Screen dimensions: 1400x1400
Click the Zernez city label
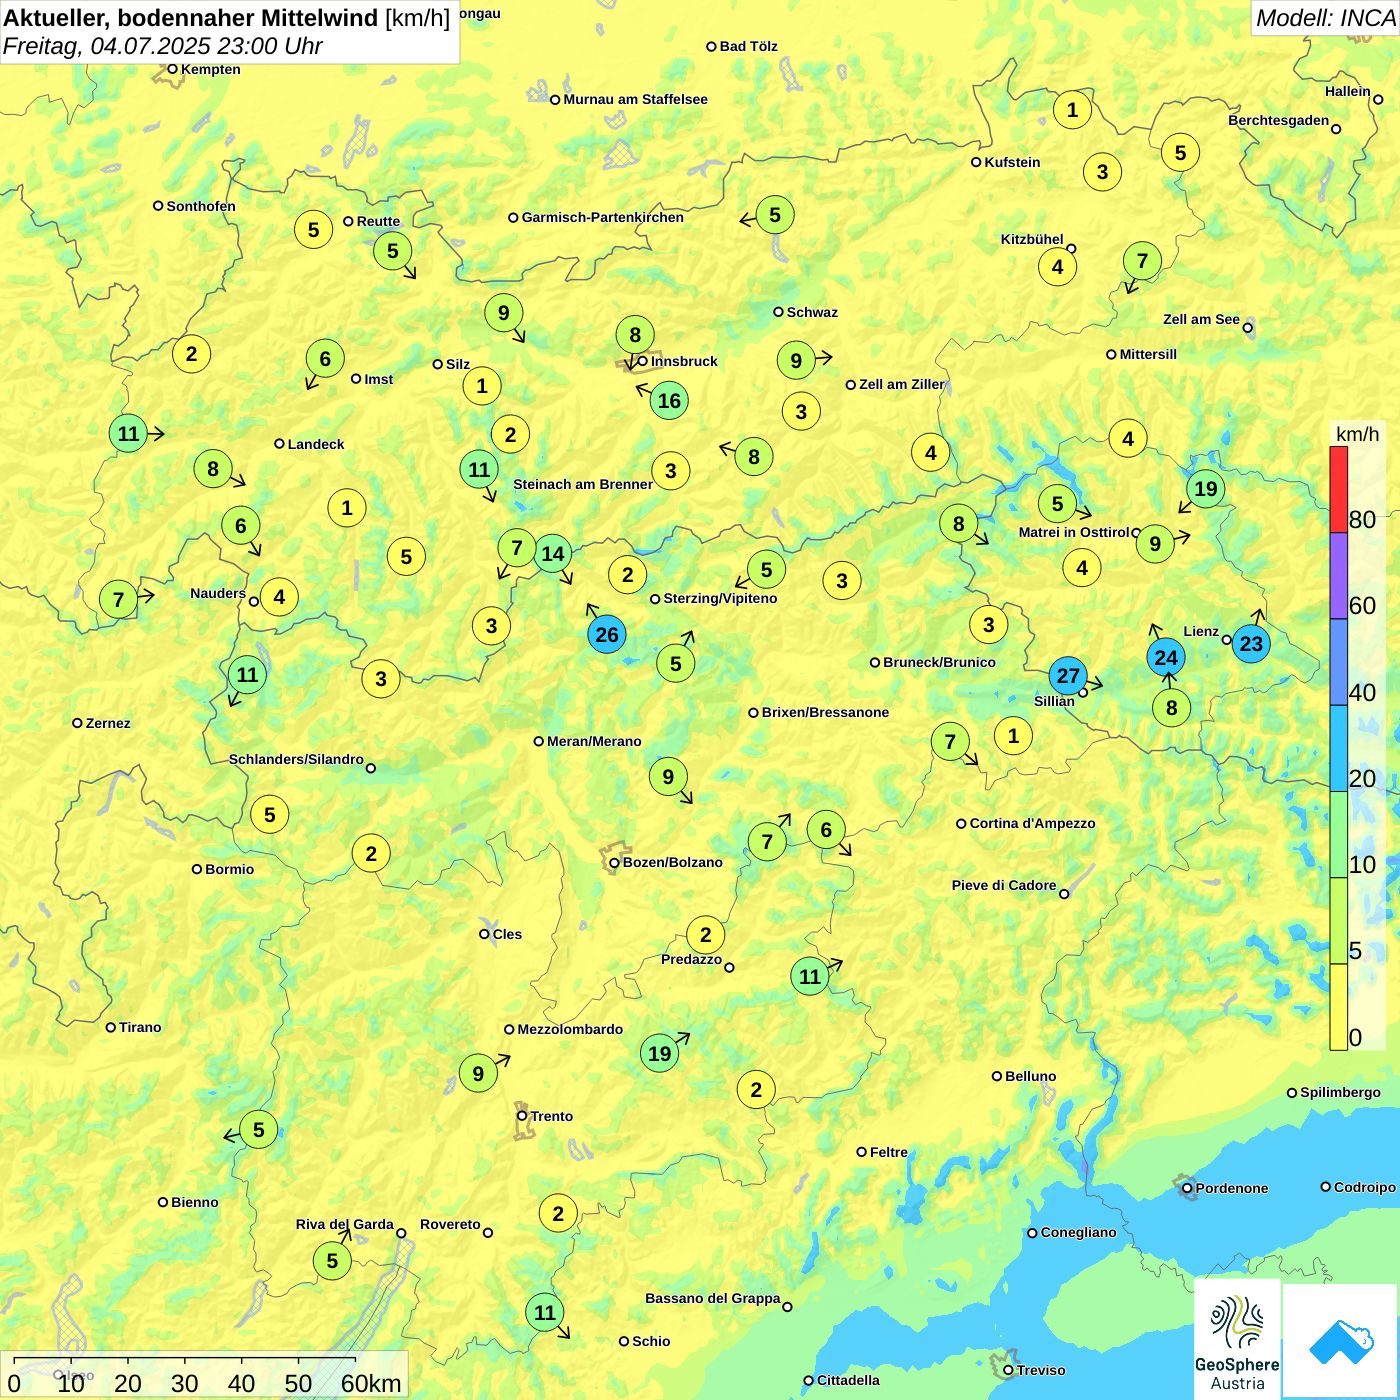pos(108,723)
